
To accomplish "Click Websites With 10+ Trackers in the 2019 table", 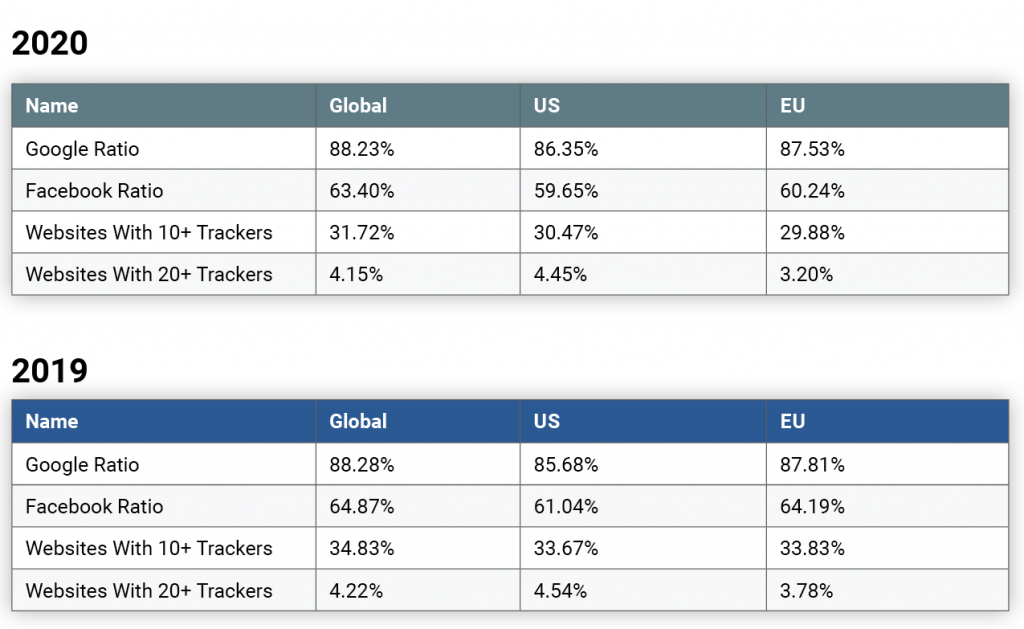I will coord(149,548).
